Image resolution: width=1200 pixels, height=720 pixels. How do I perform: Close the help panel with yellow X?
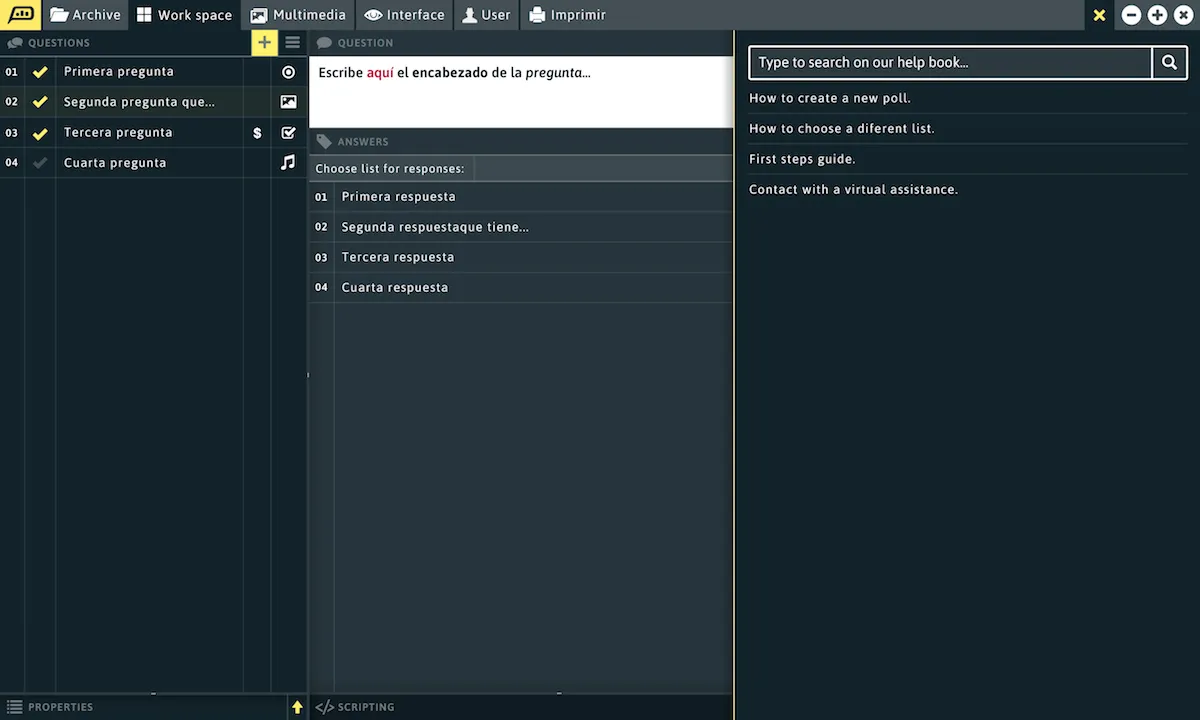pos(1099,15)
